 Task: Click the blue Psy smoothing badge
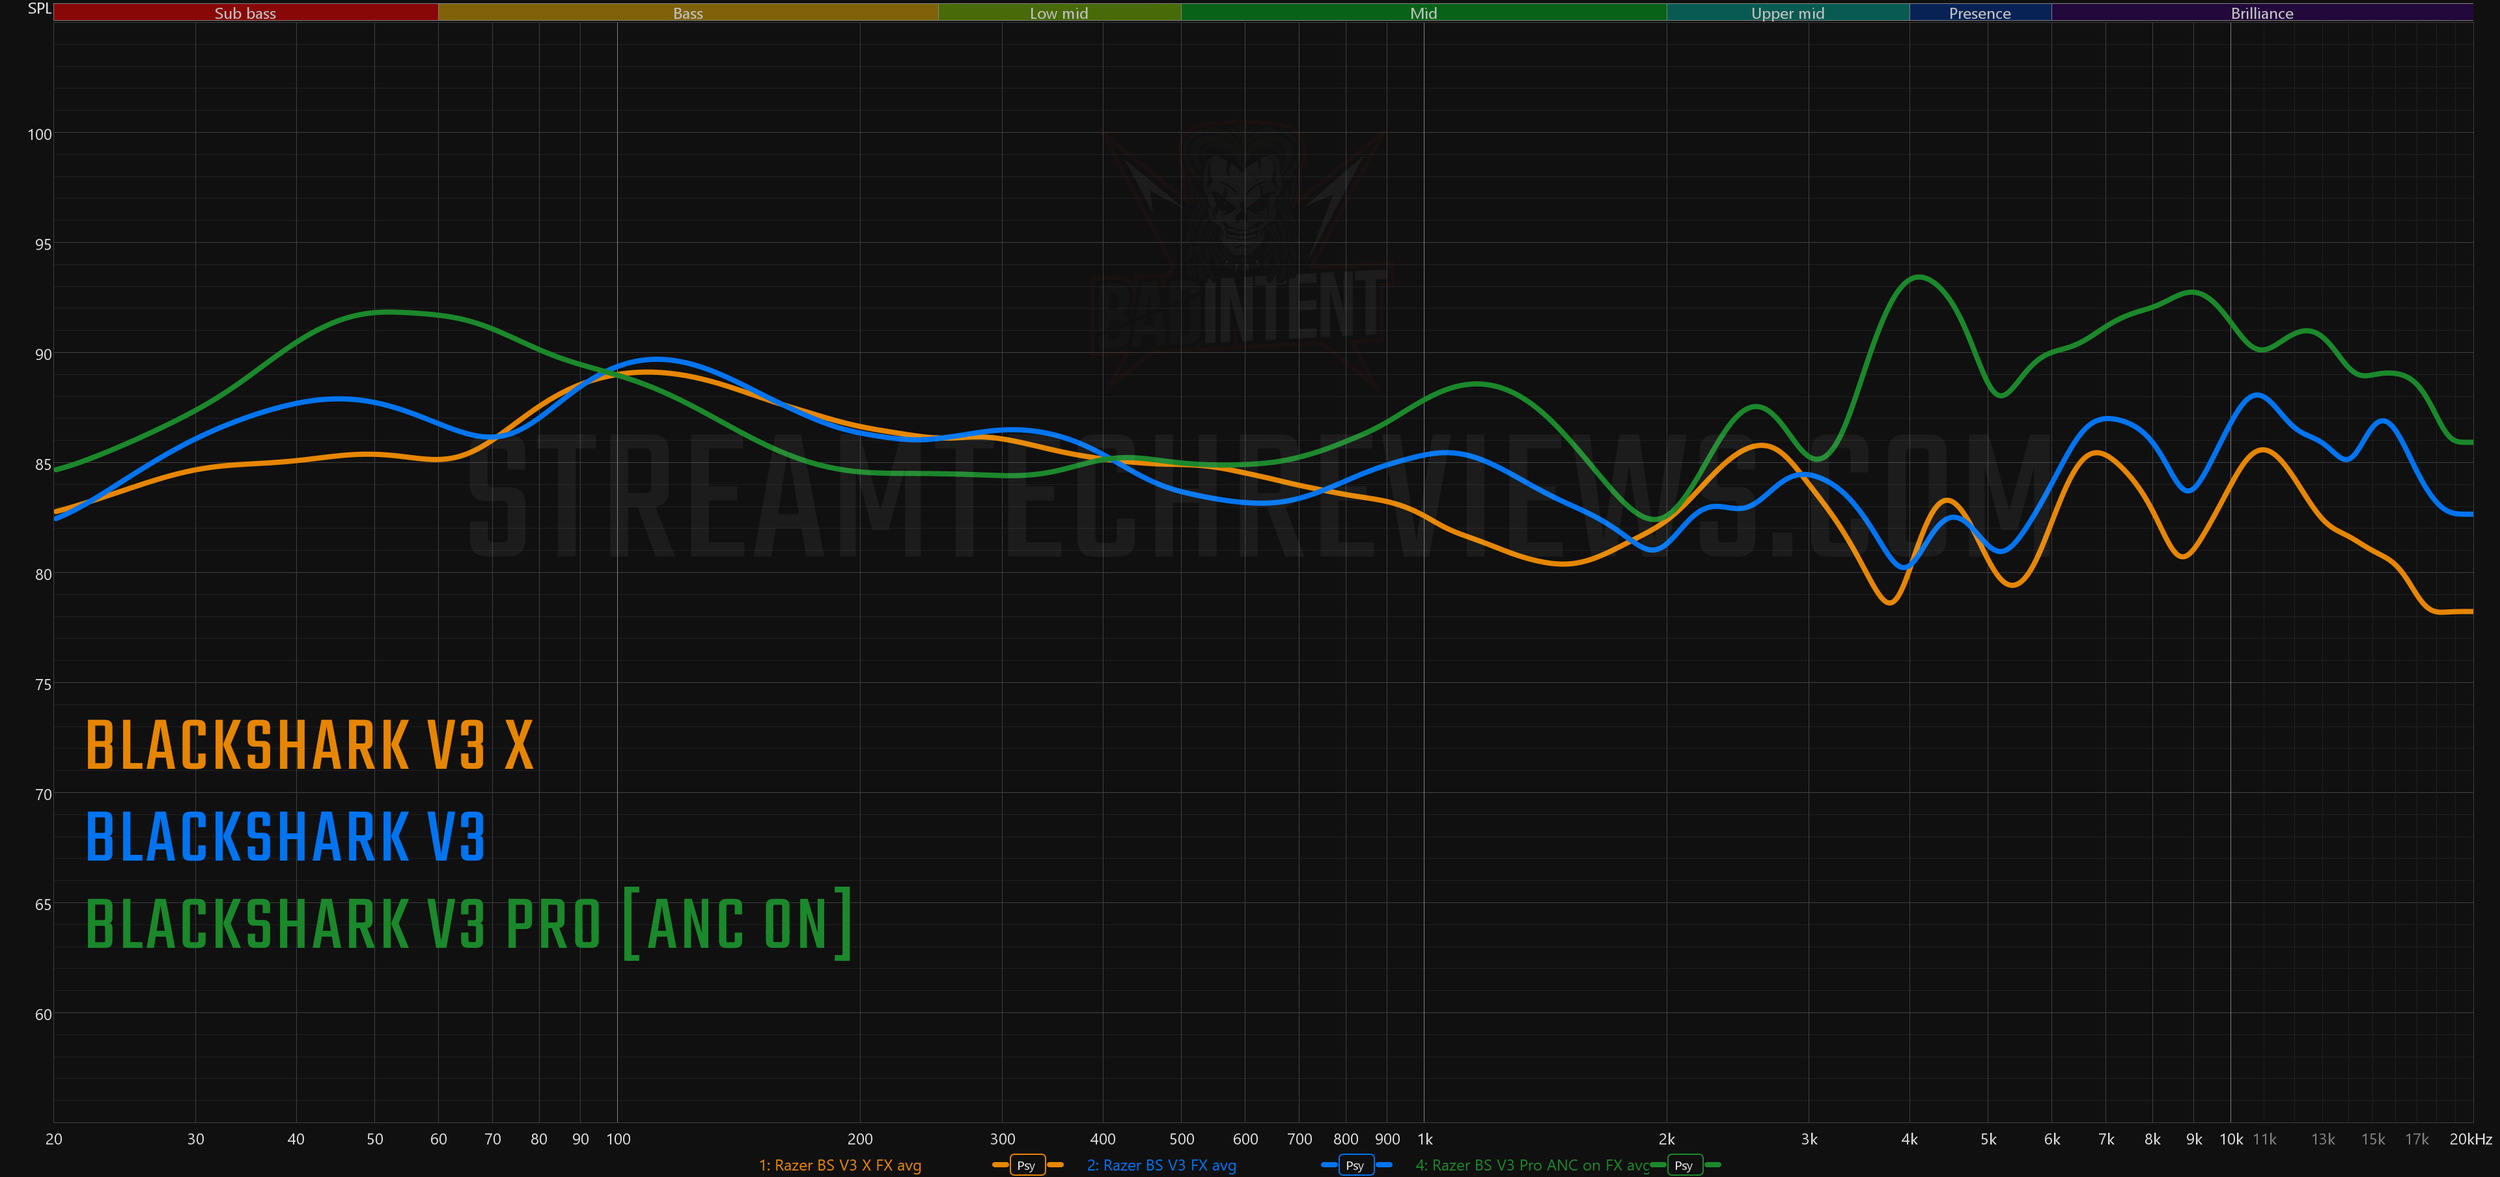click(x=1354, y=1165)
